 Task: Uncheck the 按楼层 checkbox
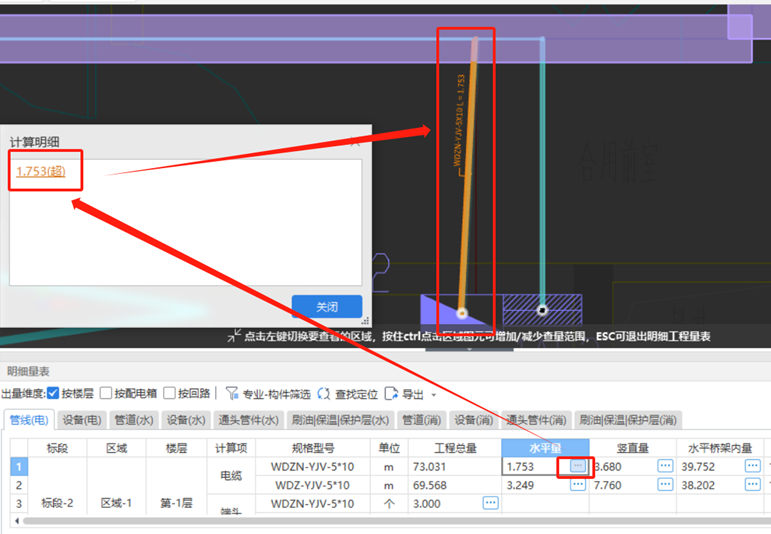(54, 394)
